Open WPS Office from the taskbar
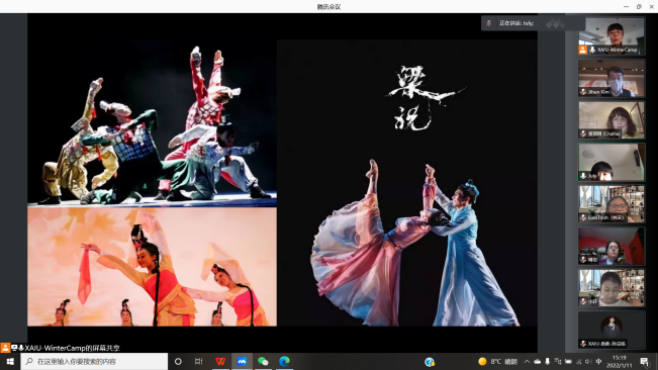This screenshot has width=658, height=370. [x=220, y=361]
